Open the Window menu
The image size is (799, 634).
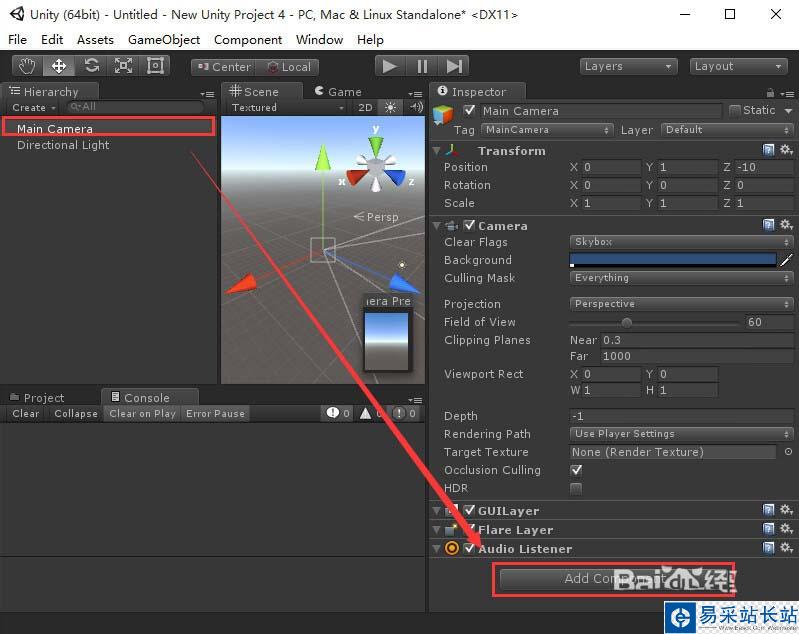coord(319,40)
